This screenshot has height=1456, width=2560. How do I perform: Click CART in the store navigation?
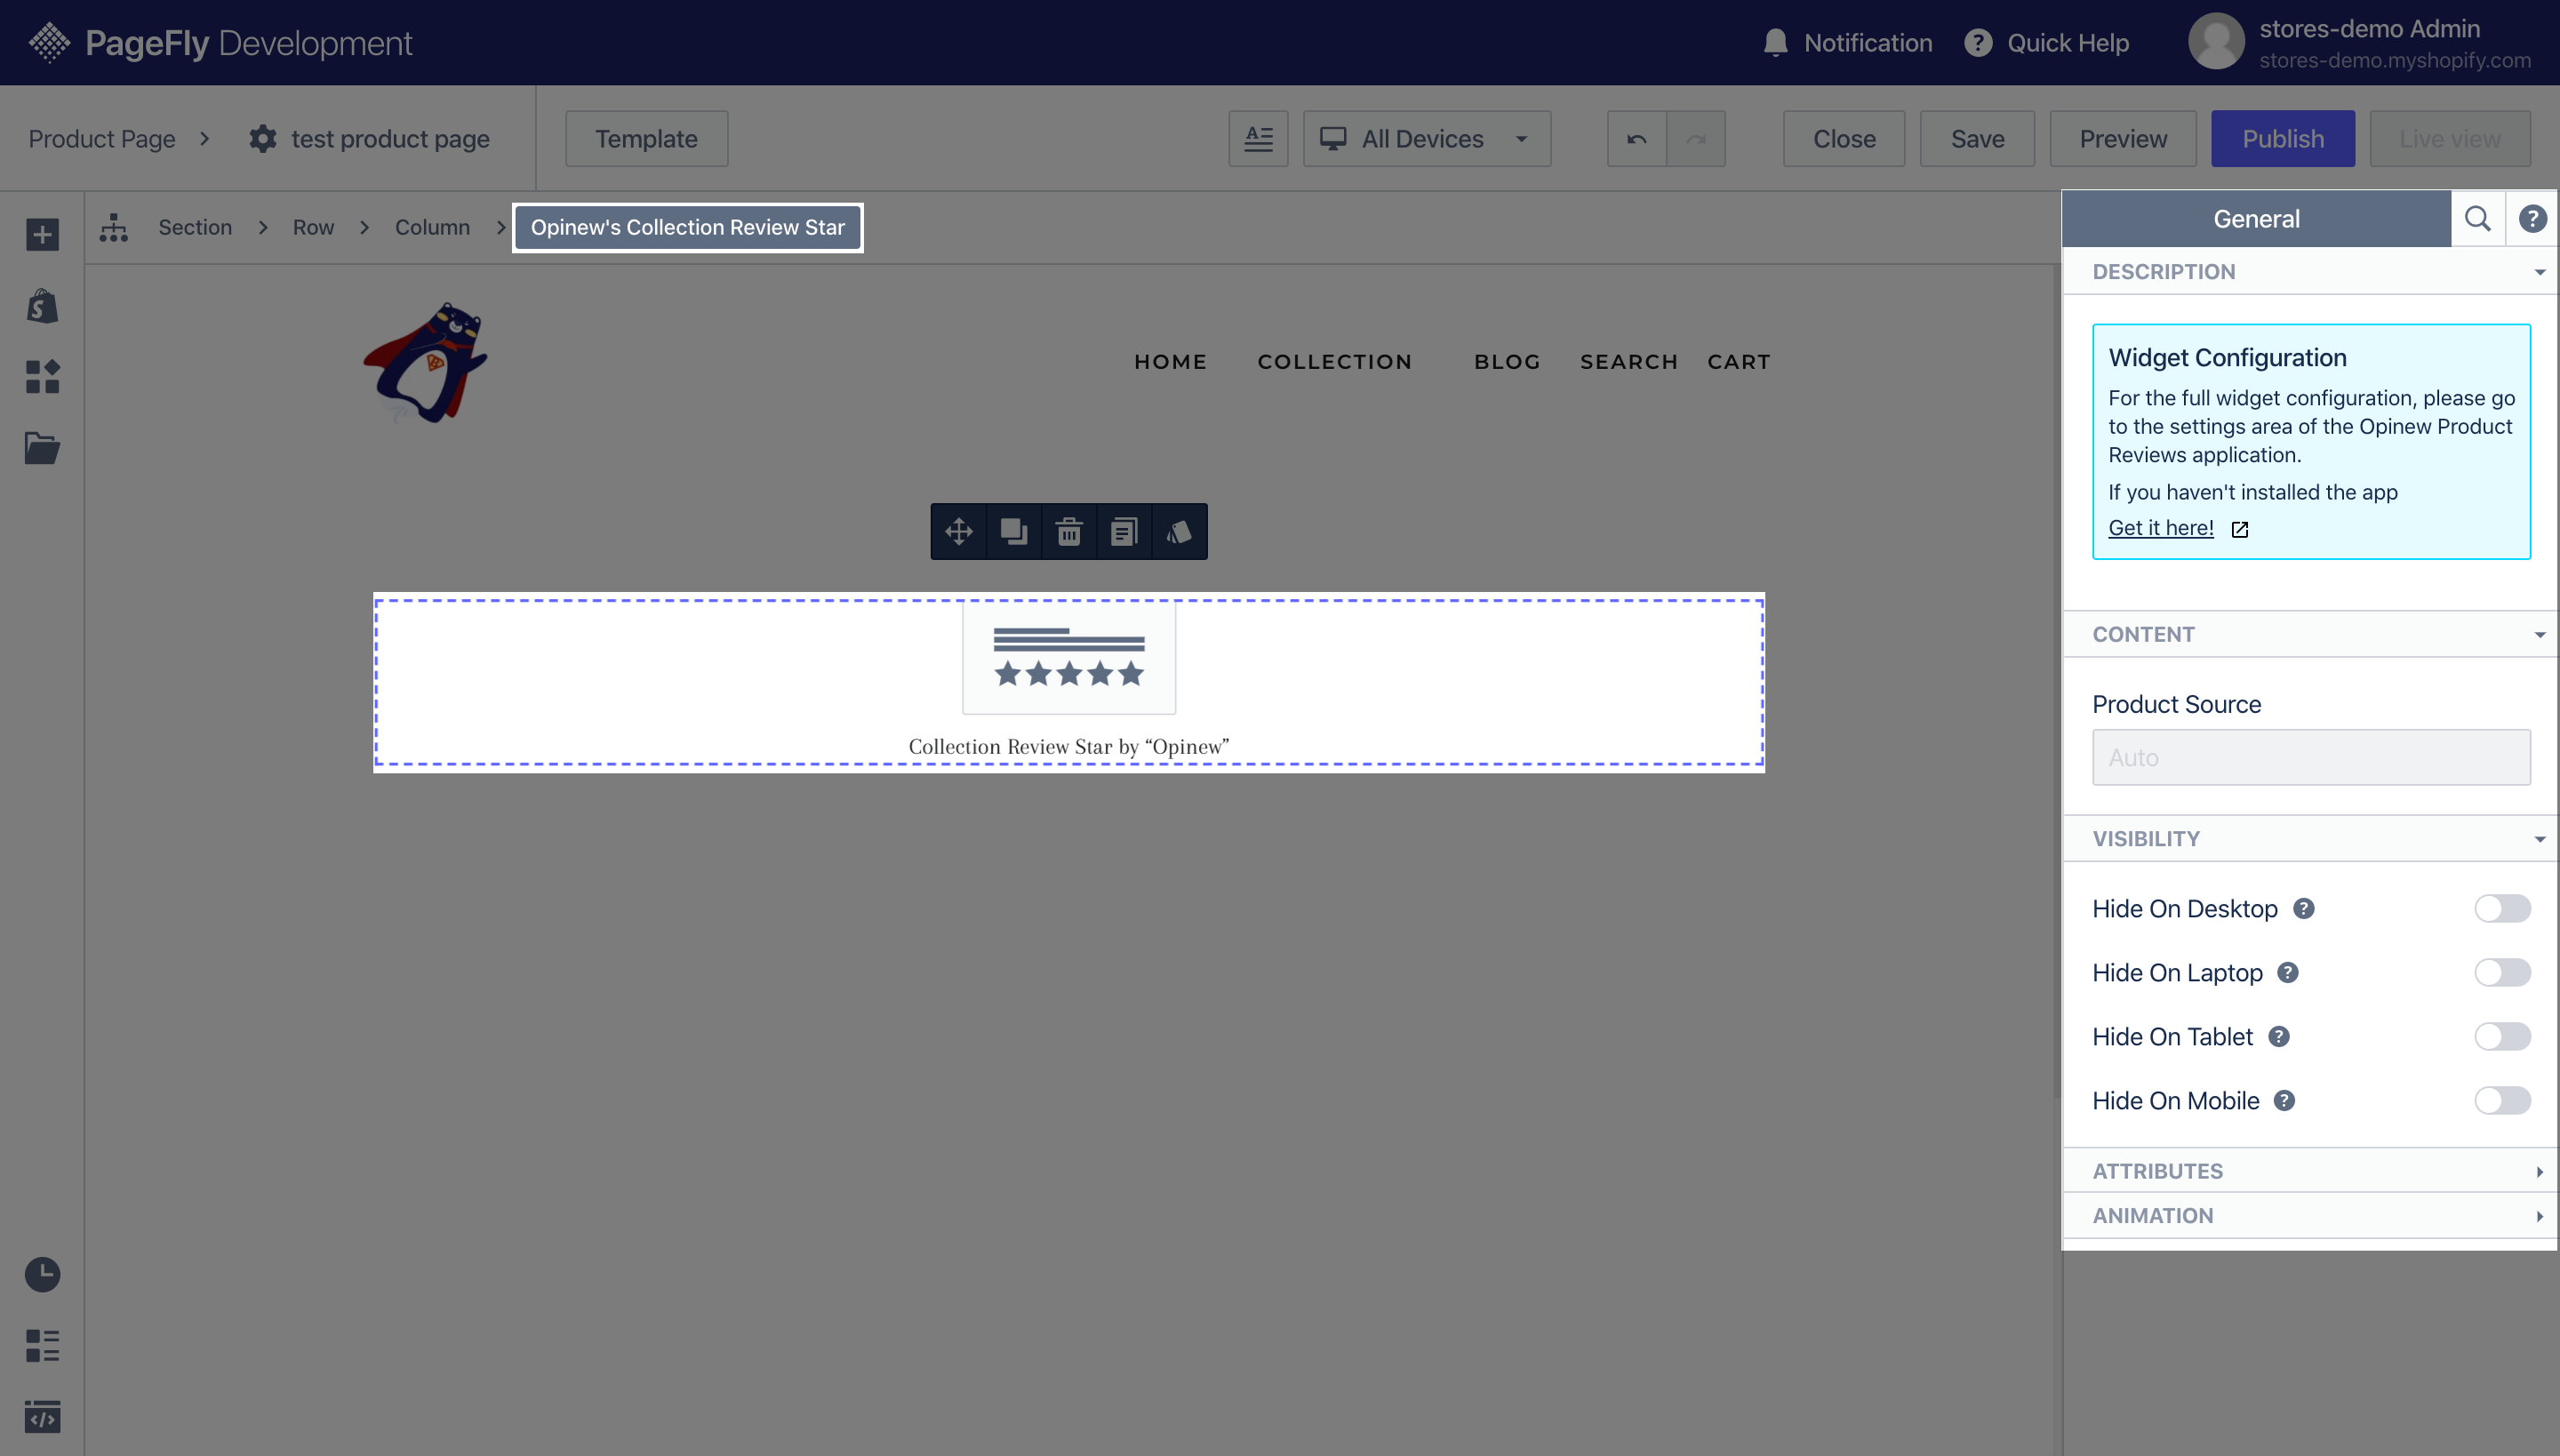1739,362
